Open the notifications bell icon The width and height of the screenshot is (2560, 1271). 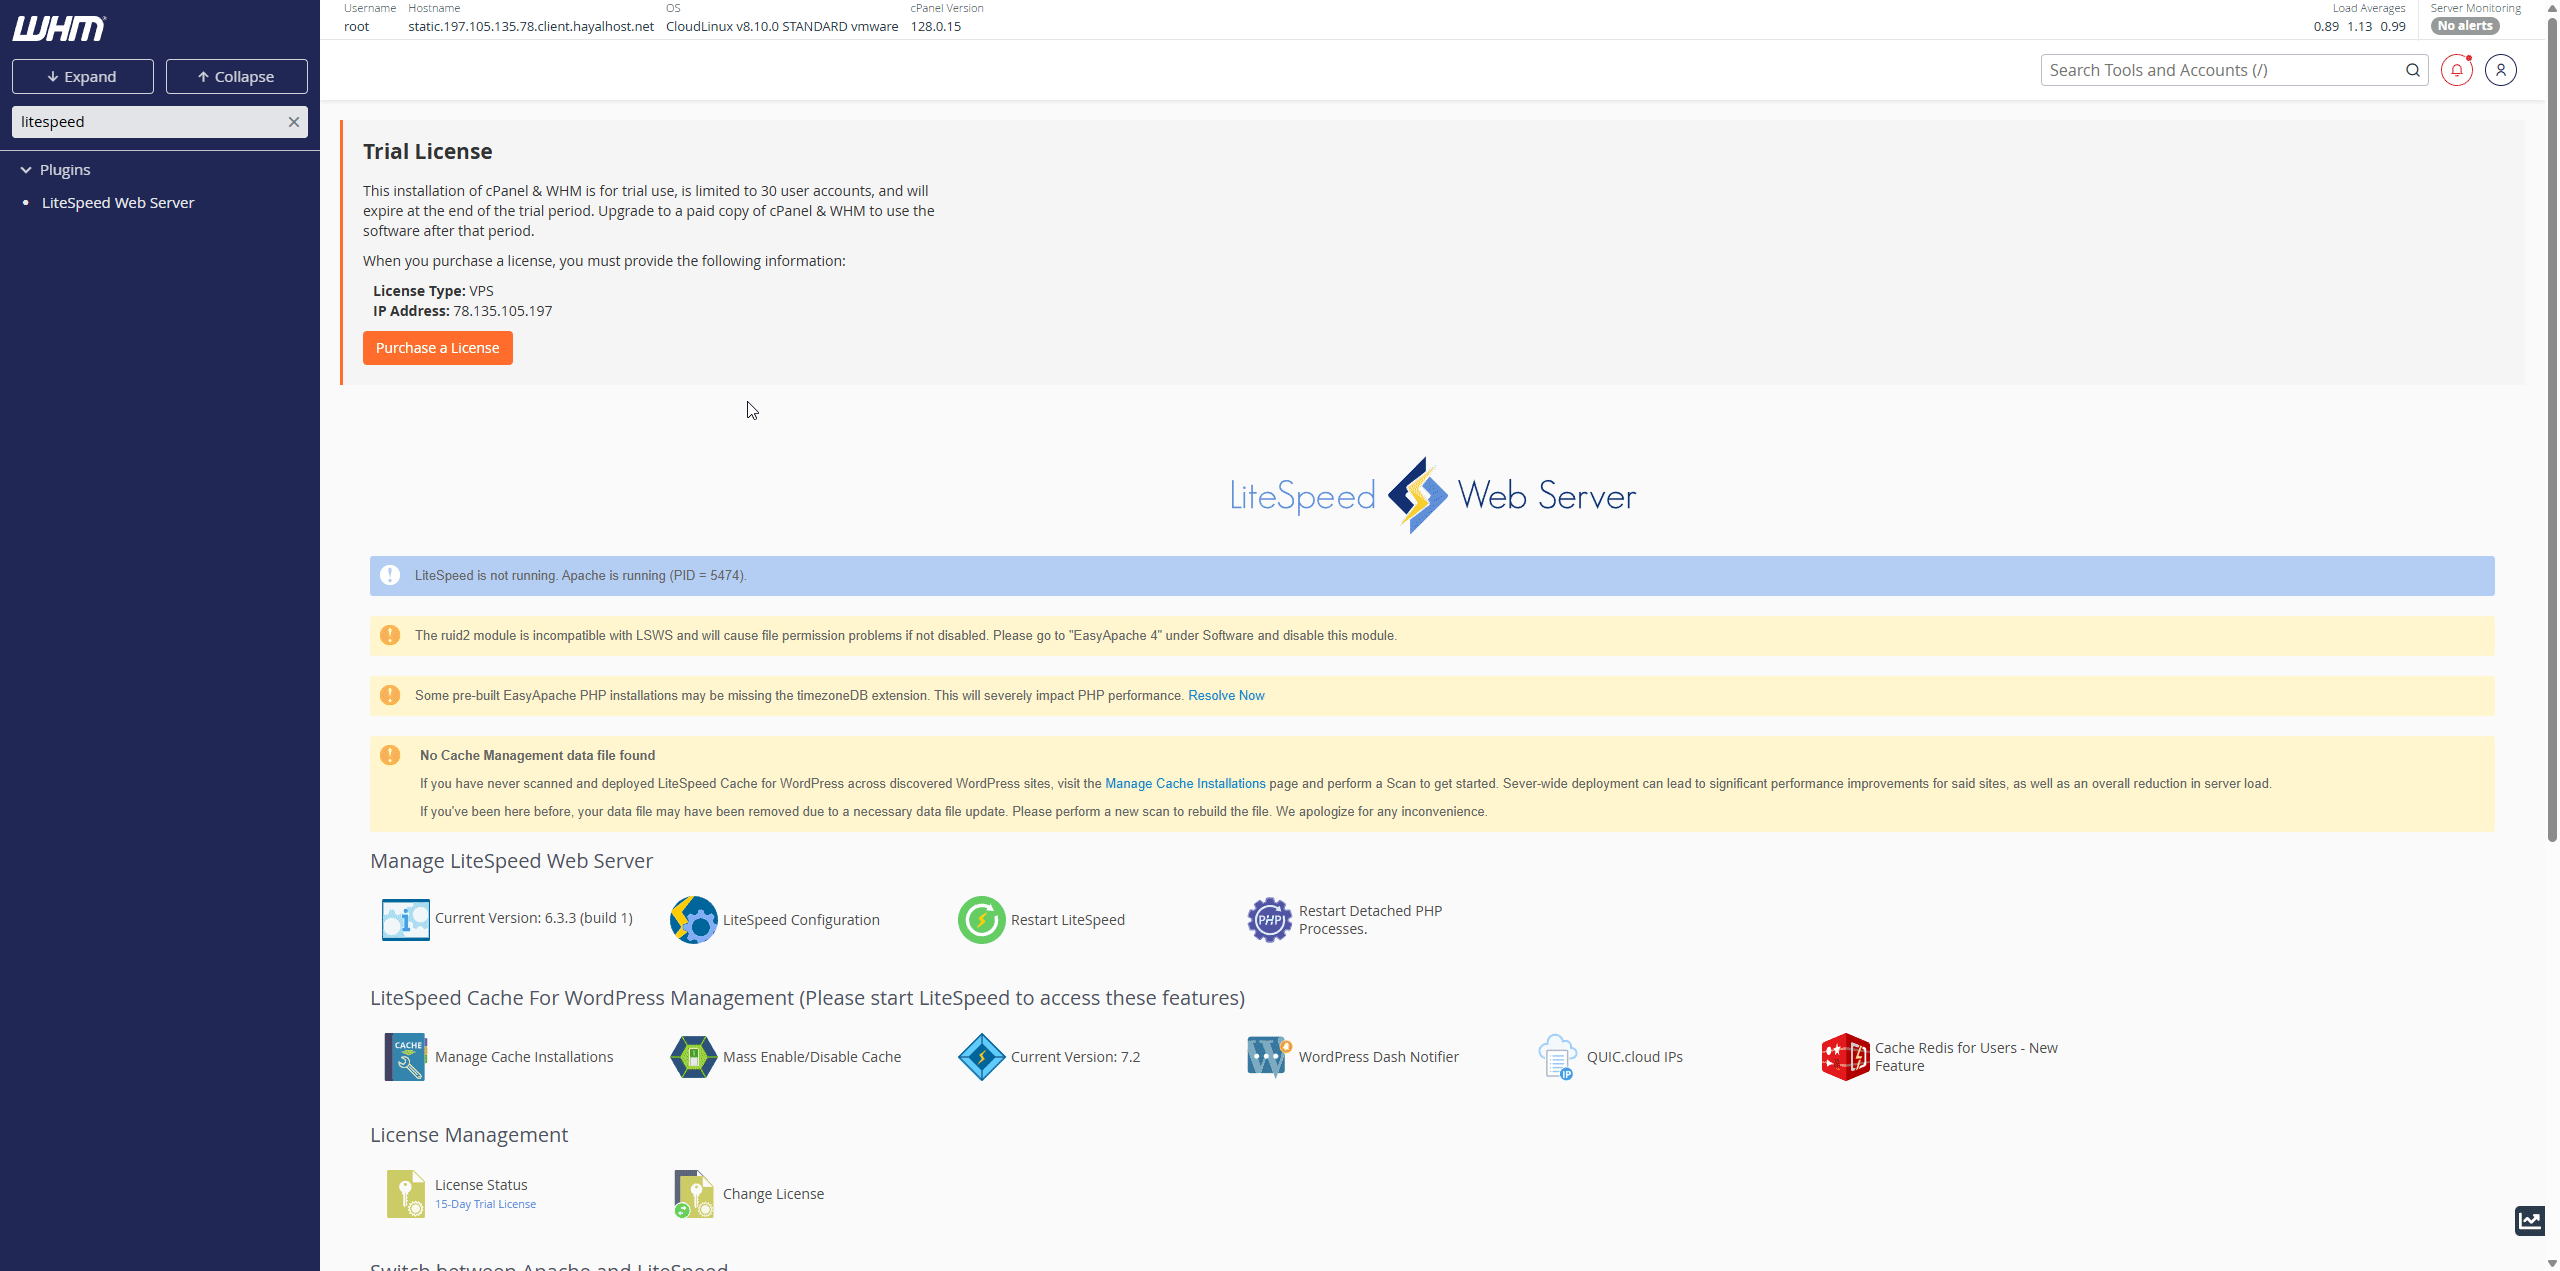coord(2456,70)
